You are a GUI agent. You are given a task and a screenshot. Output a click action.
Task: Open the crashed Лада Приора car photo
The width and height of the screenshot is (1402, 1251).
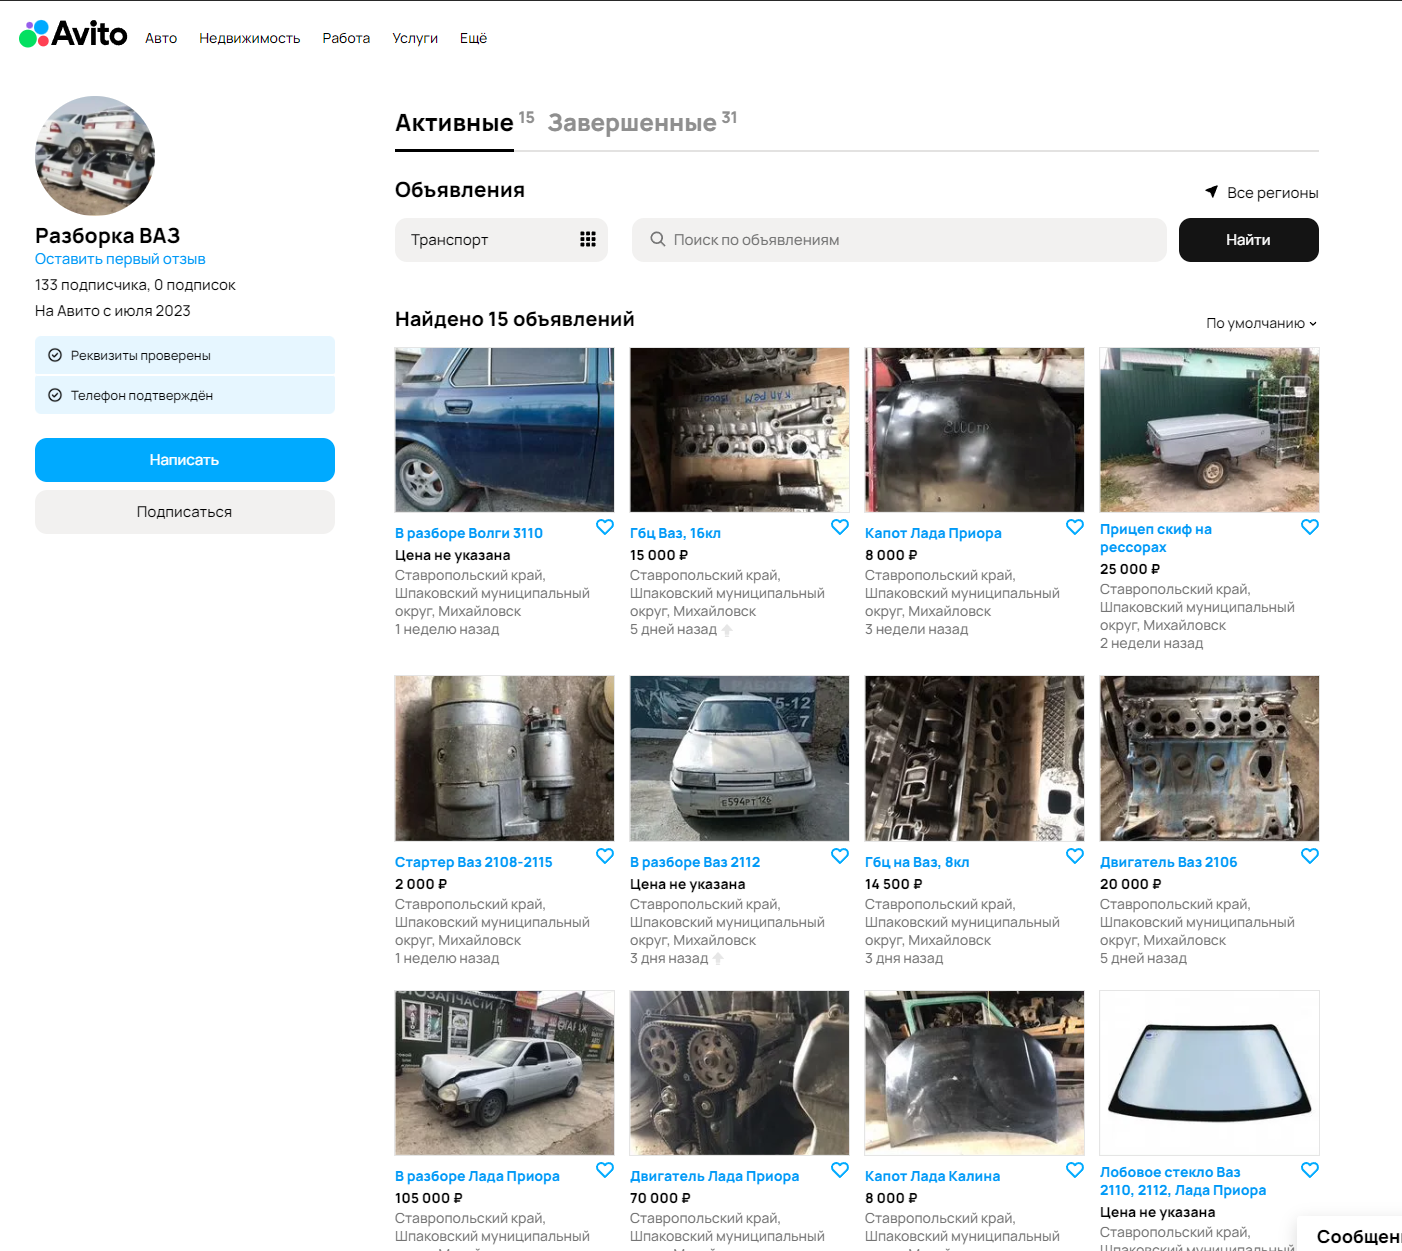(x=505, y=1073)
